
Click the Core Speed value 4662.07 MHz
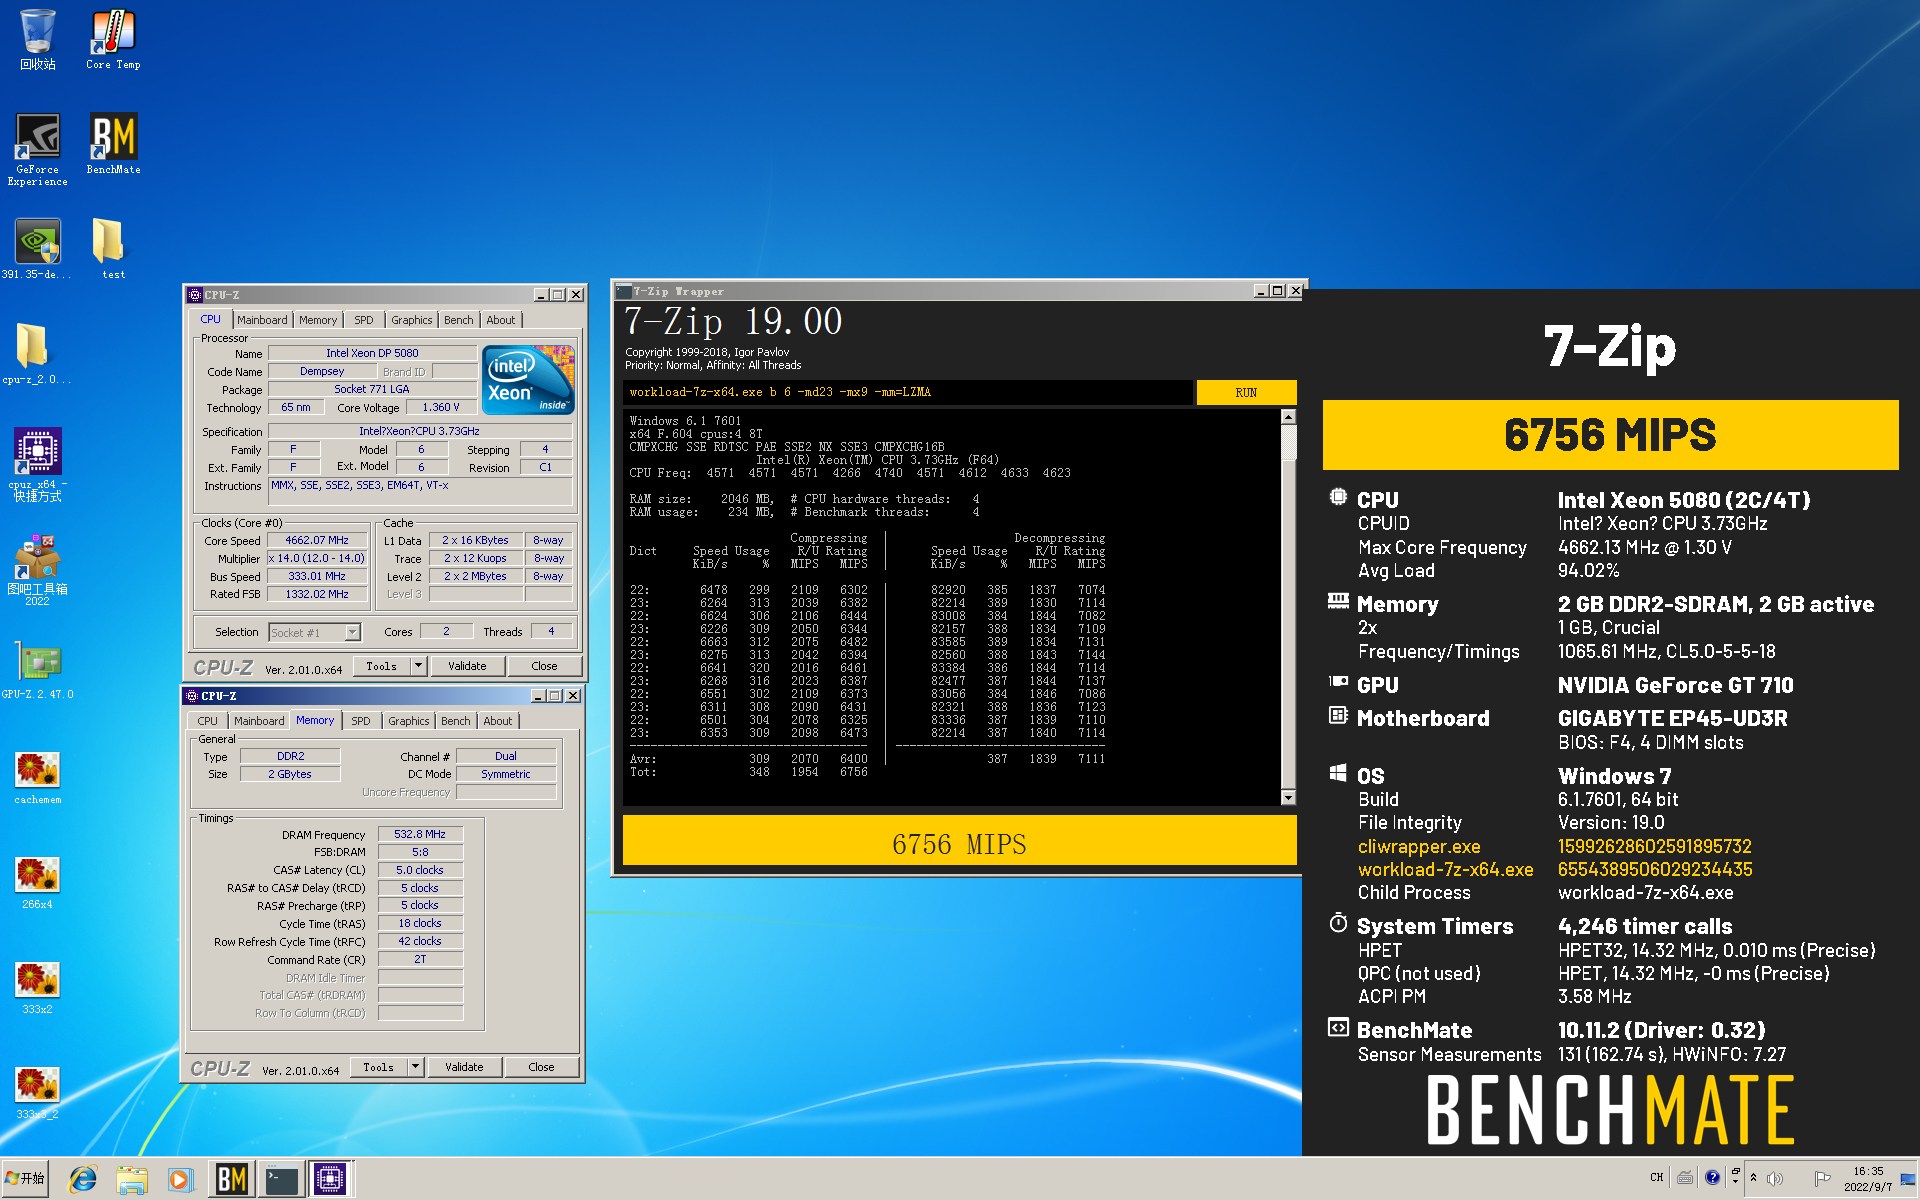(317, 540)
